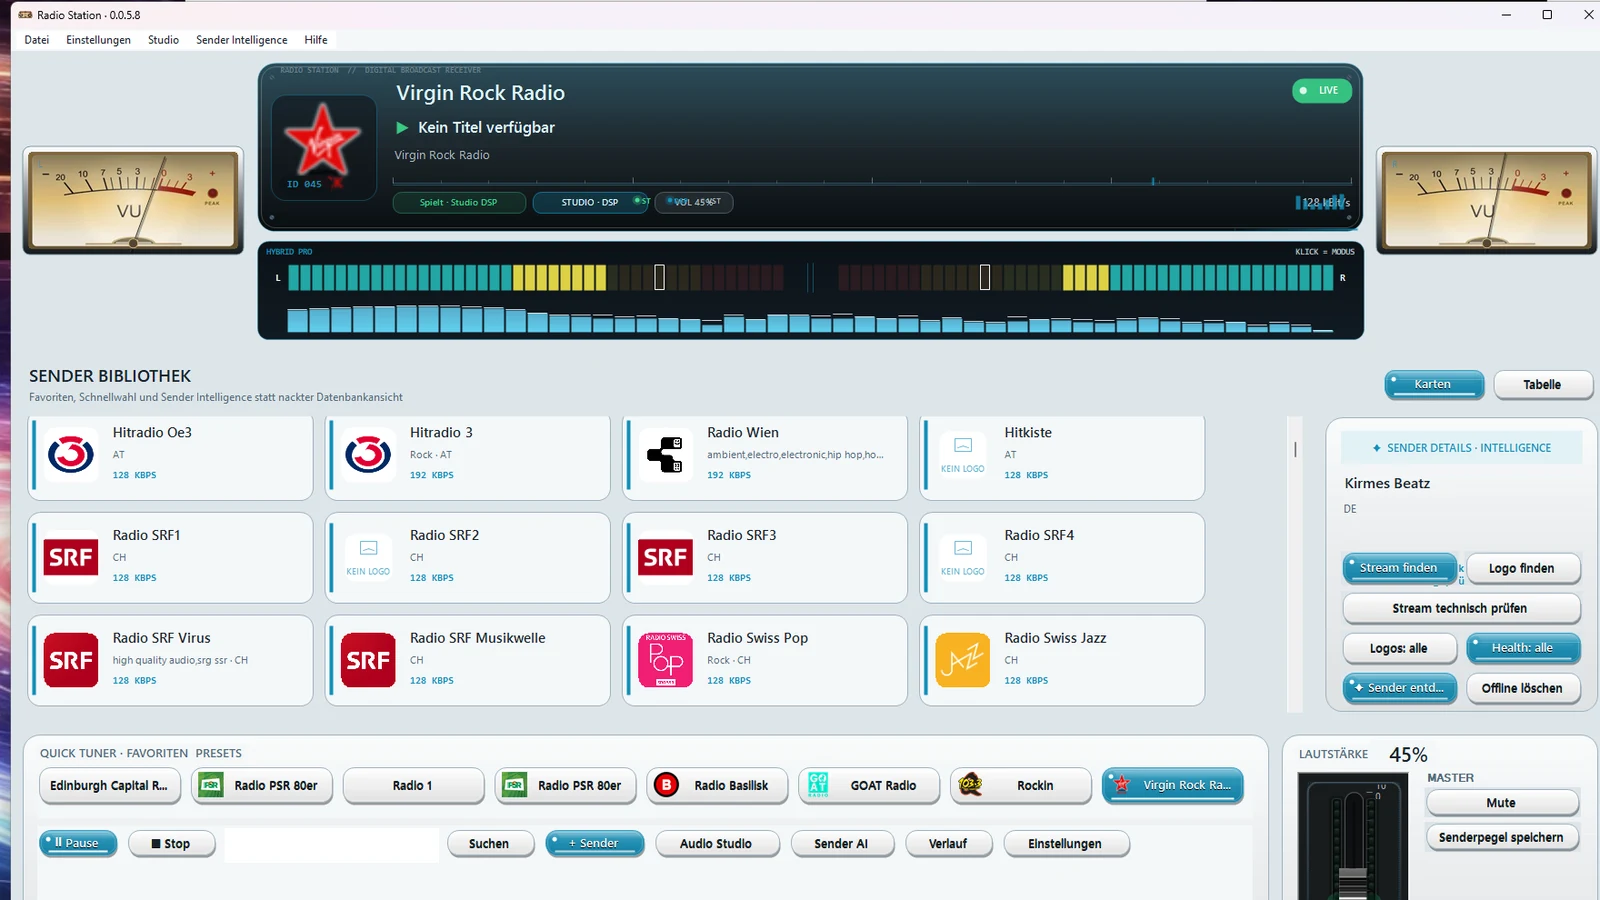Viewport: 1600px width, 900px height.
Task: Add a station with + Sender
Action: tap(595, 844)
